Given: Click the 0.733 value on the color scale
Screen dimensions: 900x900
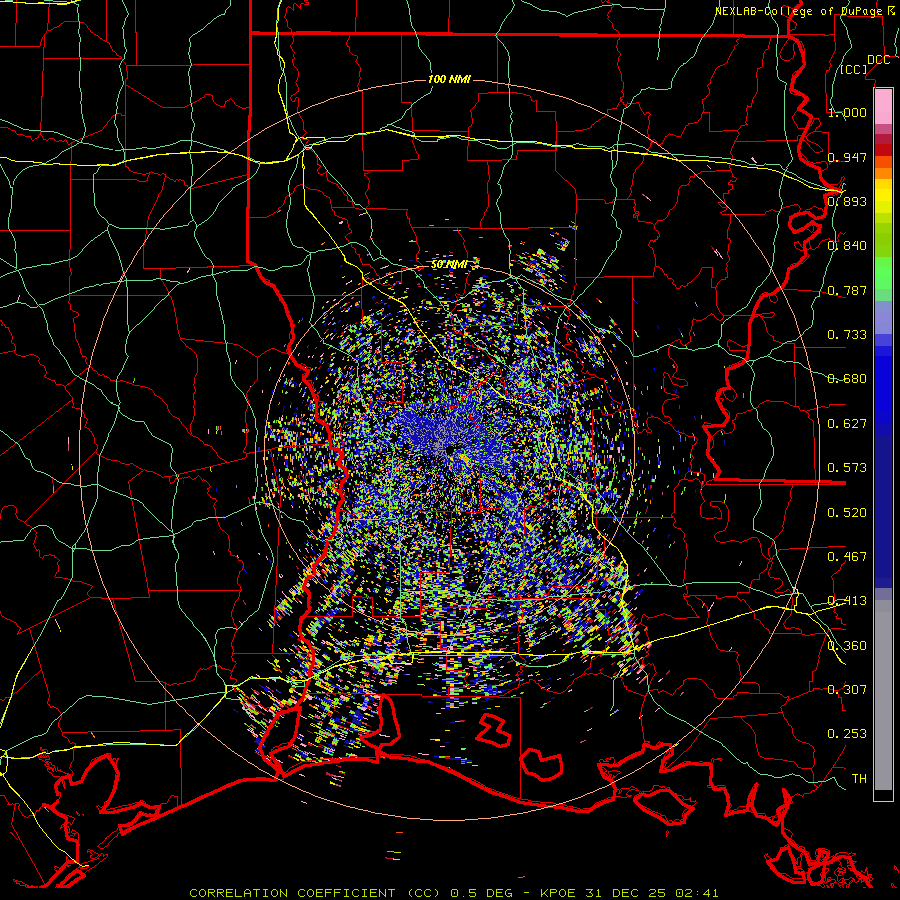Looking at the screenshot, I should (x=847, y=334).
